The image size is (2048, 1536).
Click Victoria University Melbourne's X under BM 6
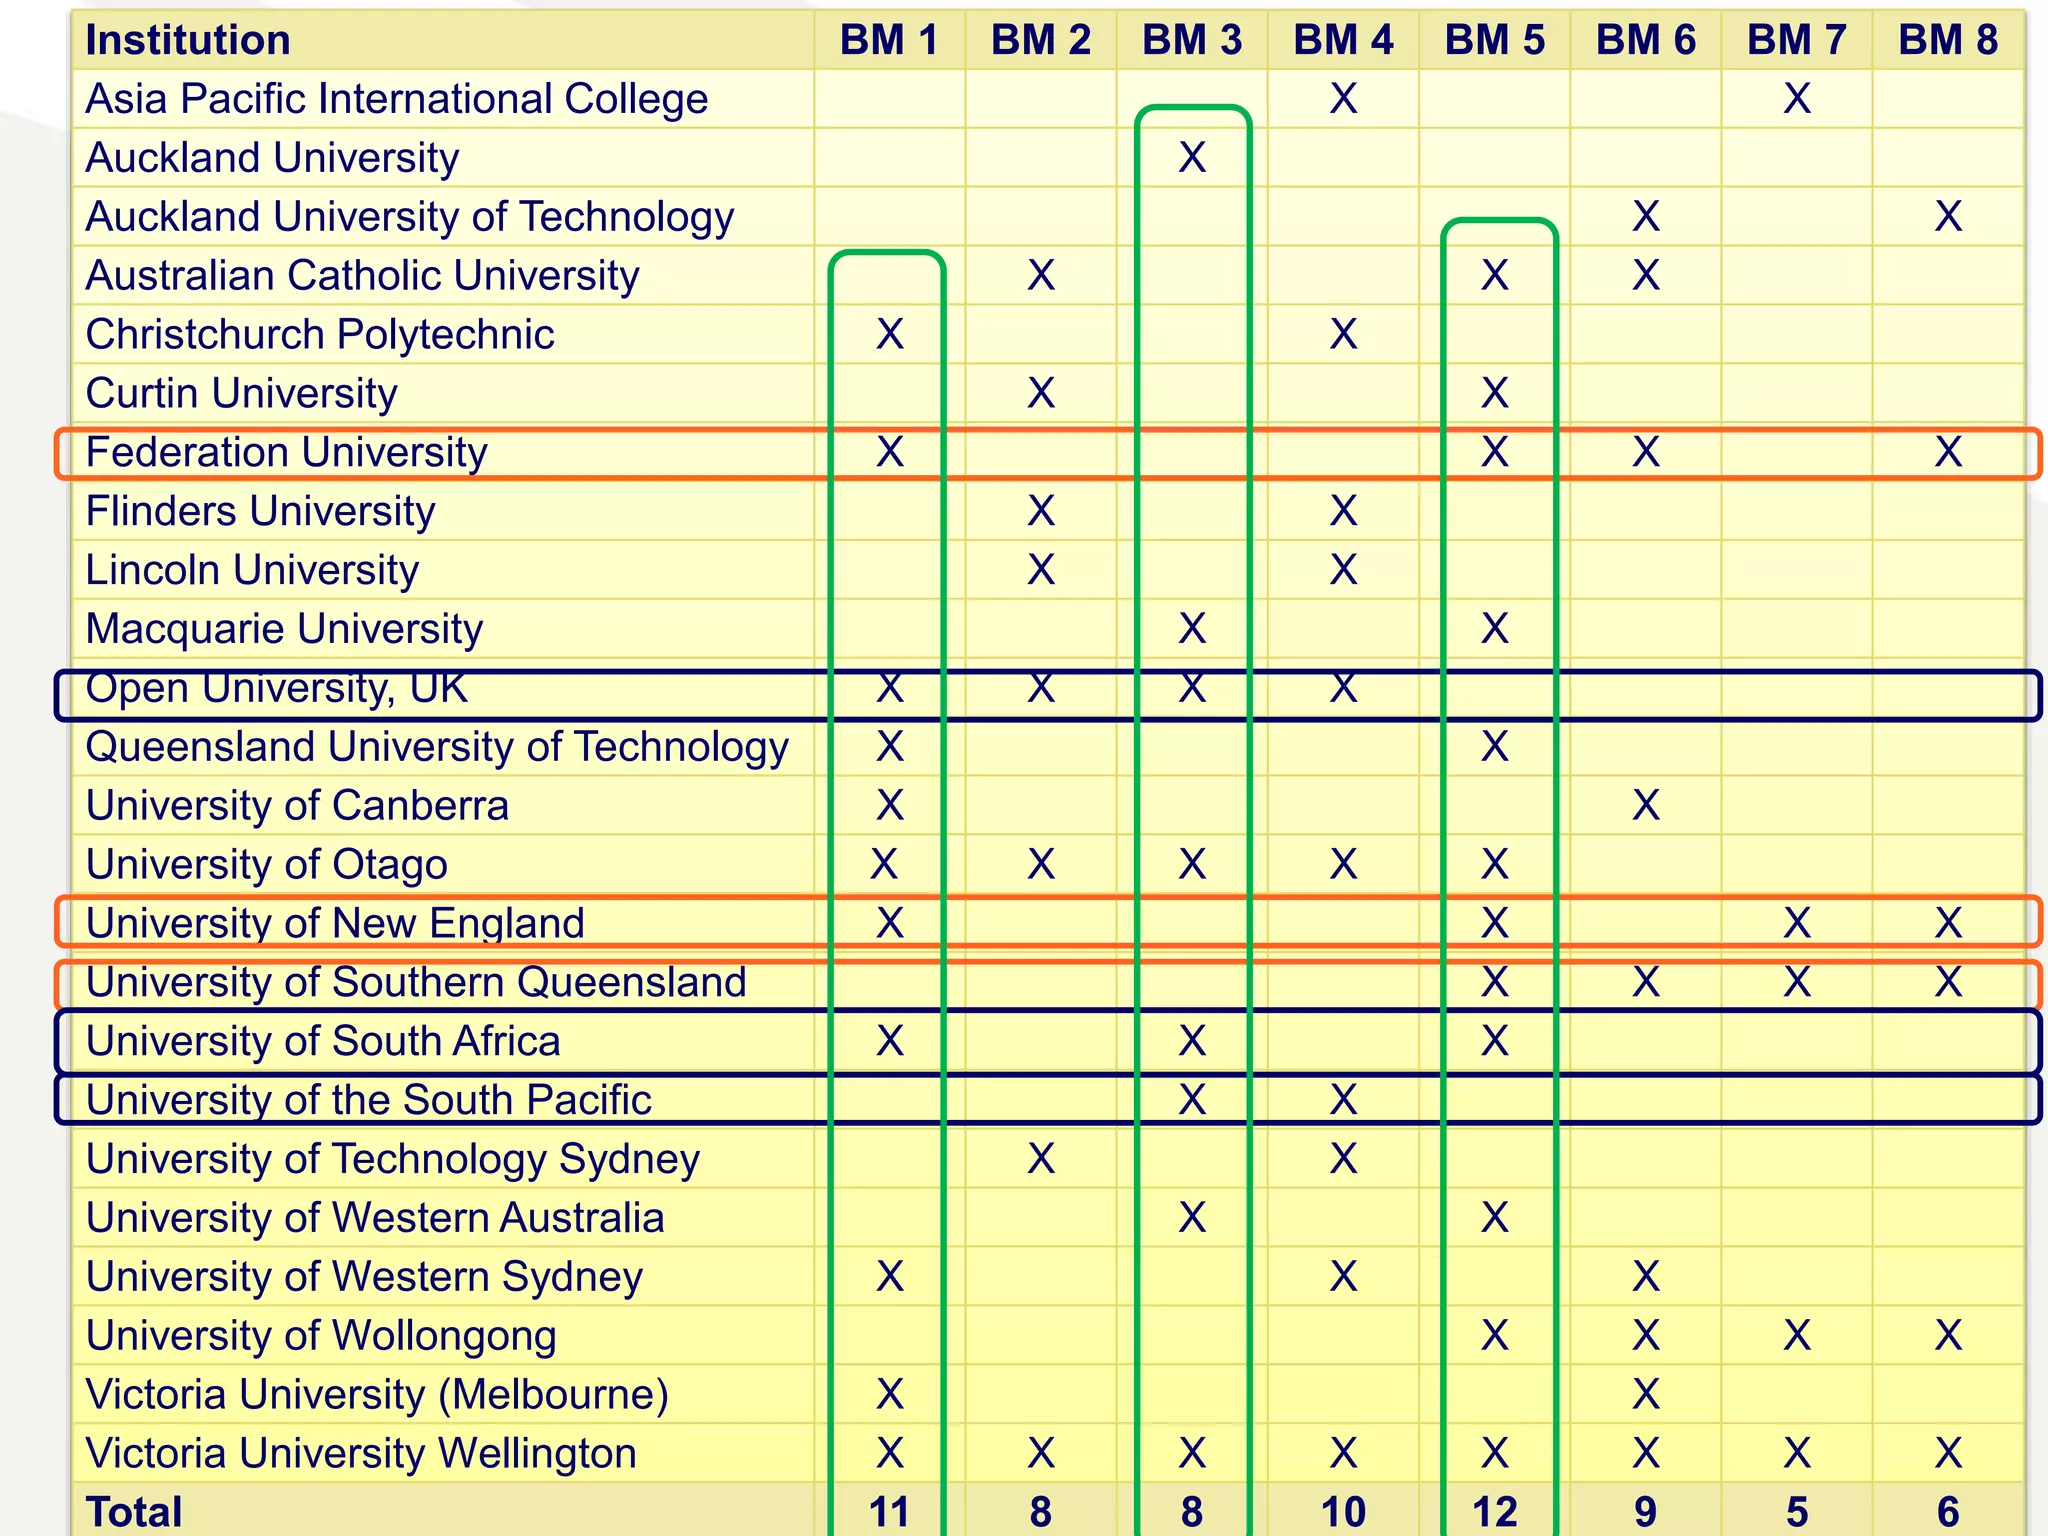(x=1646, y=1394)
